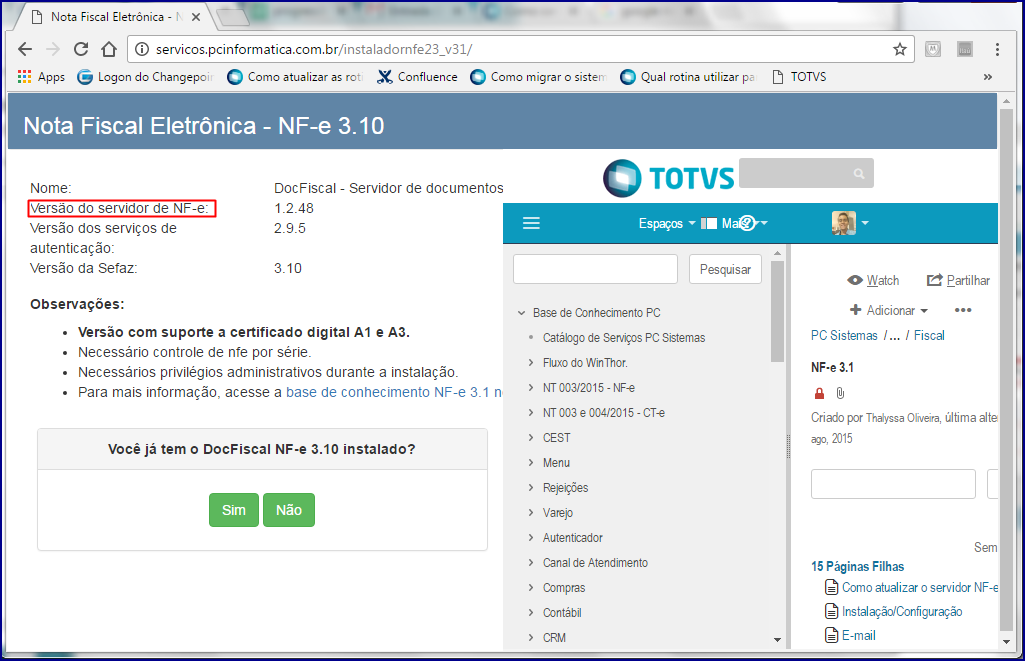Open the Compras tree item
The image size is (1025, 661).
(563, 588)
